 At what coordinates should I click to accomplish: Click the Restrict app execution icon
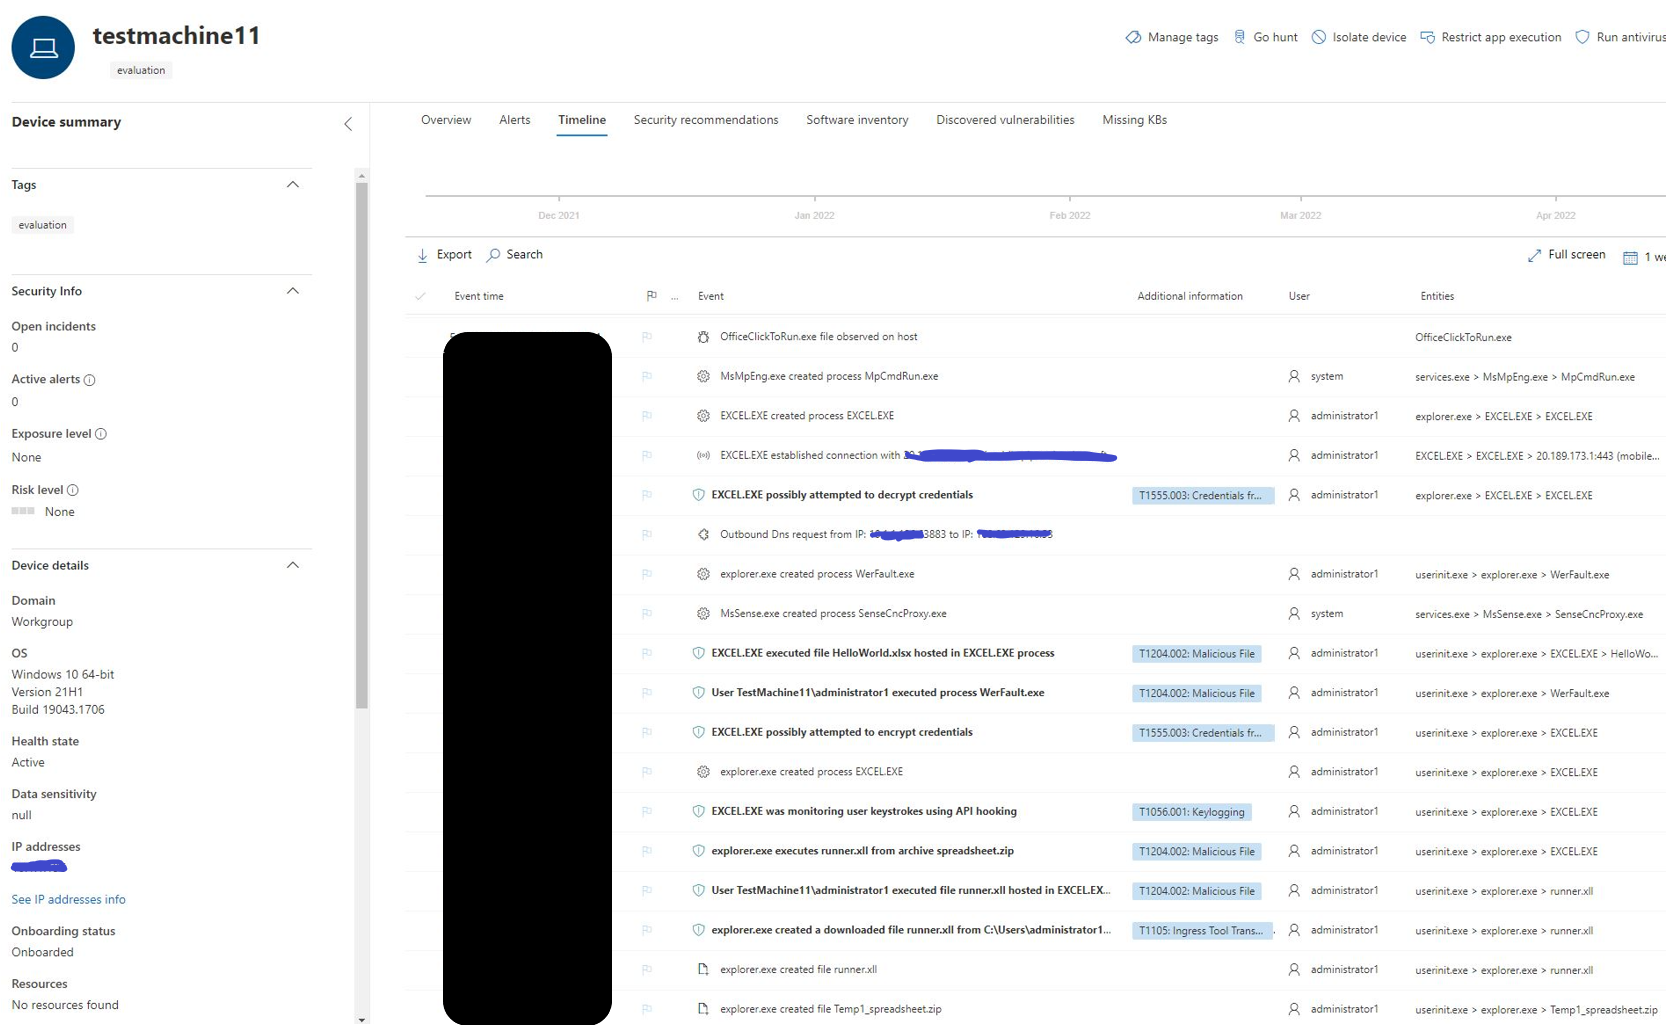pyautogui.click(x=1427, y=37)
